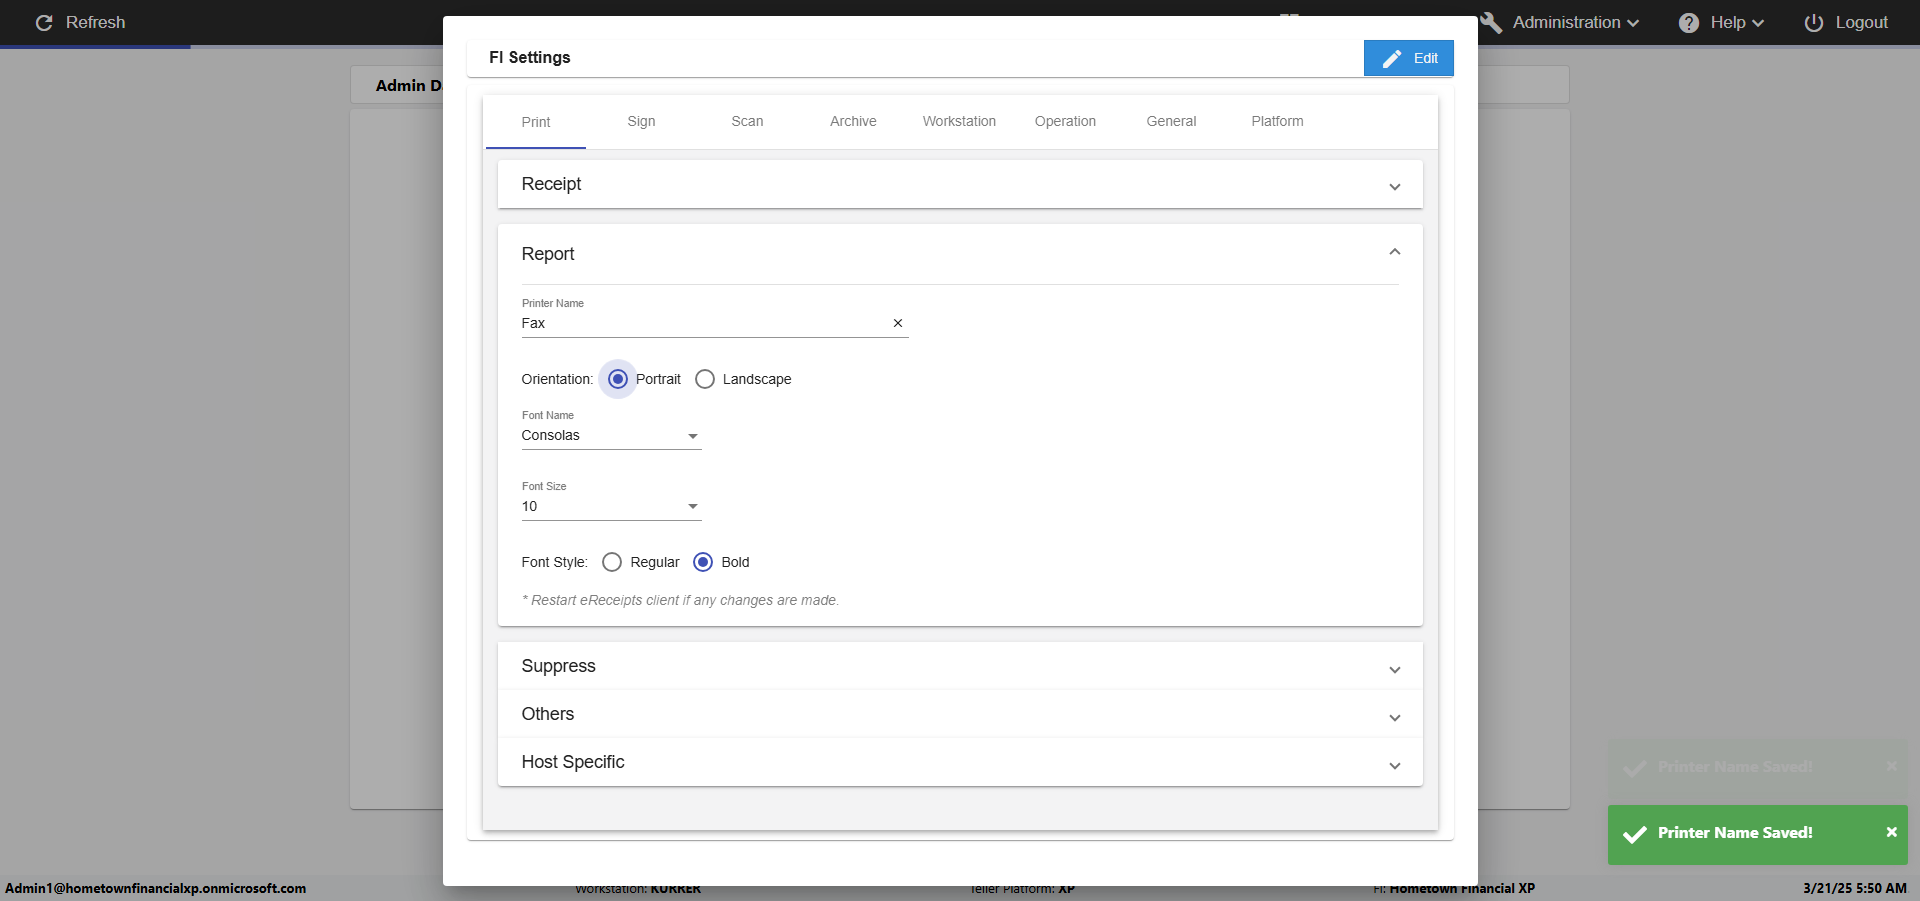Switch to the Scan tab

[x=747, y=121]
